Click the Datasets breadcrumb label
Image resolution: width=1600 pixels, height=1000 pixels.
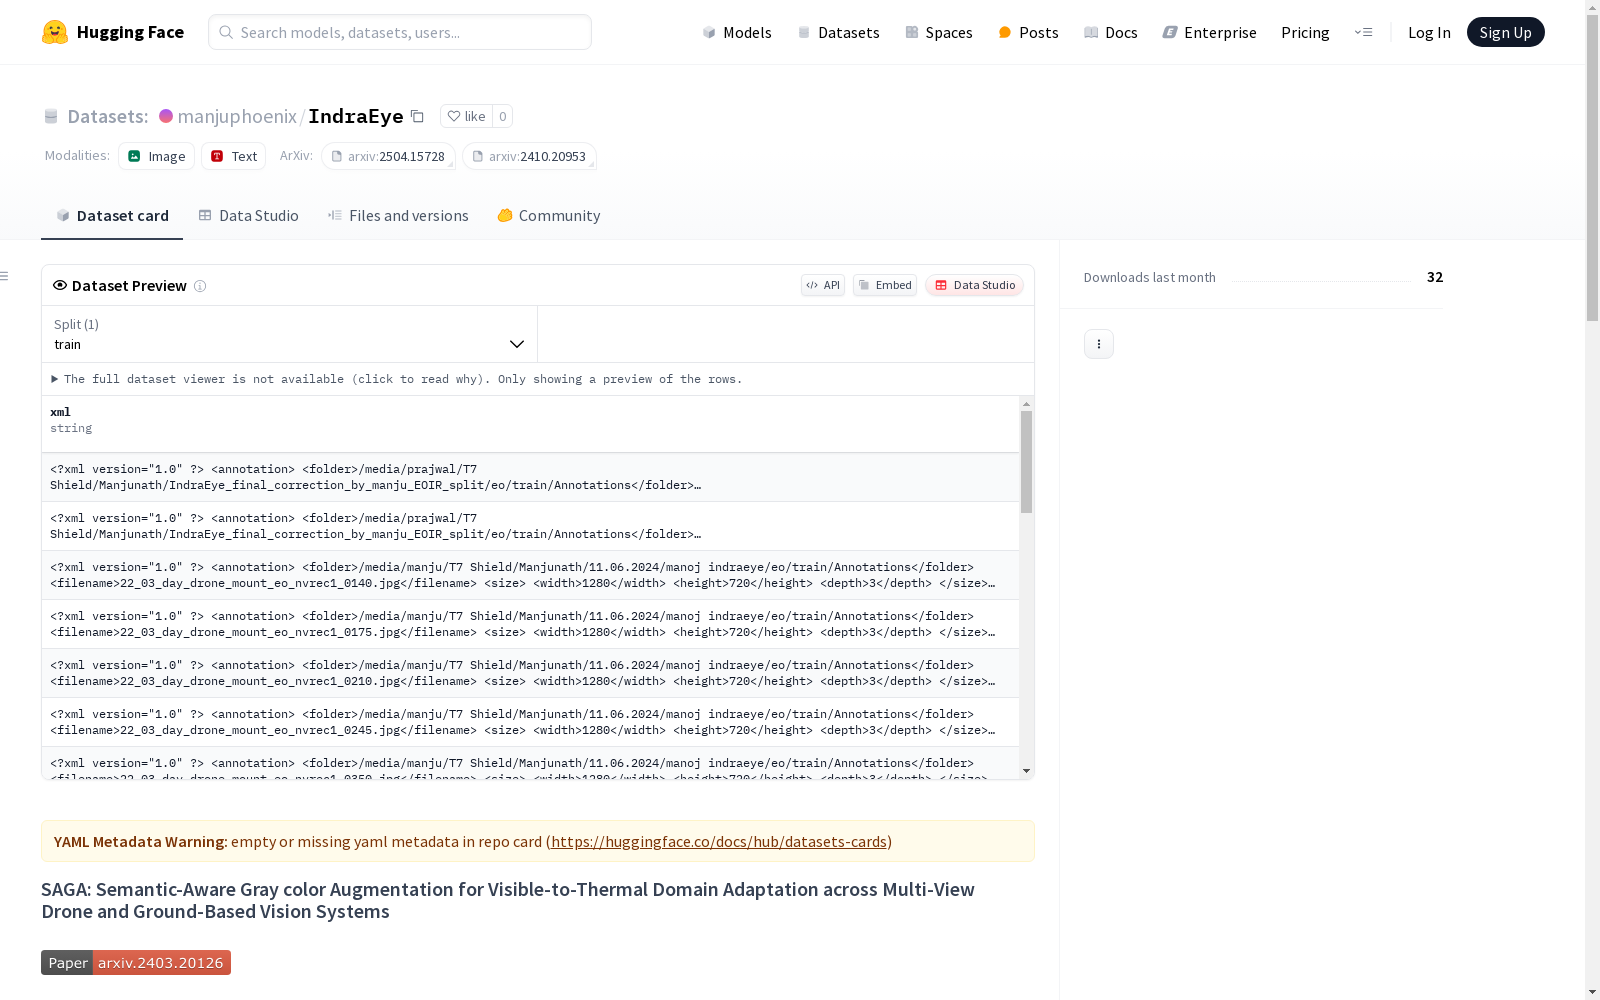[x=108, y=116]
